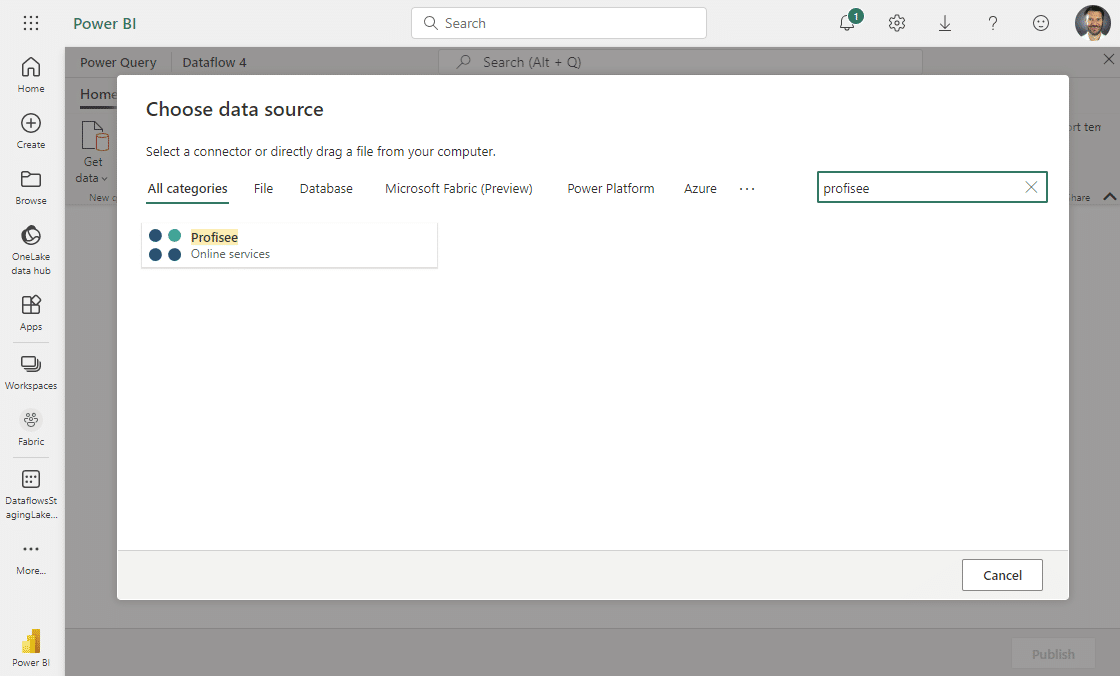The width and height of the screenshot is (1120, 676).
Task: Click the top Power BI Search box
Action: pyautogui.click(x=559, y=23)
